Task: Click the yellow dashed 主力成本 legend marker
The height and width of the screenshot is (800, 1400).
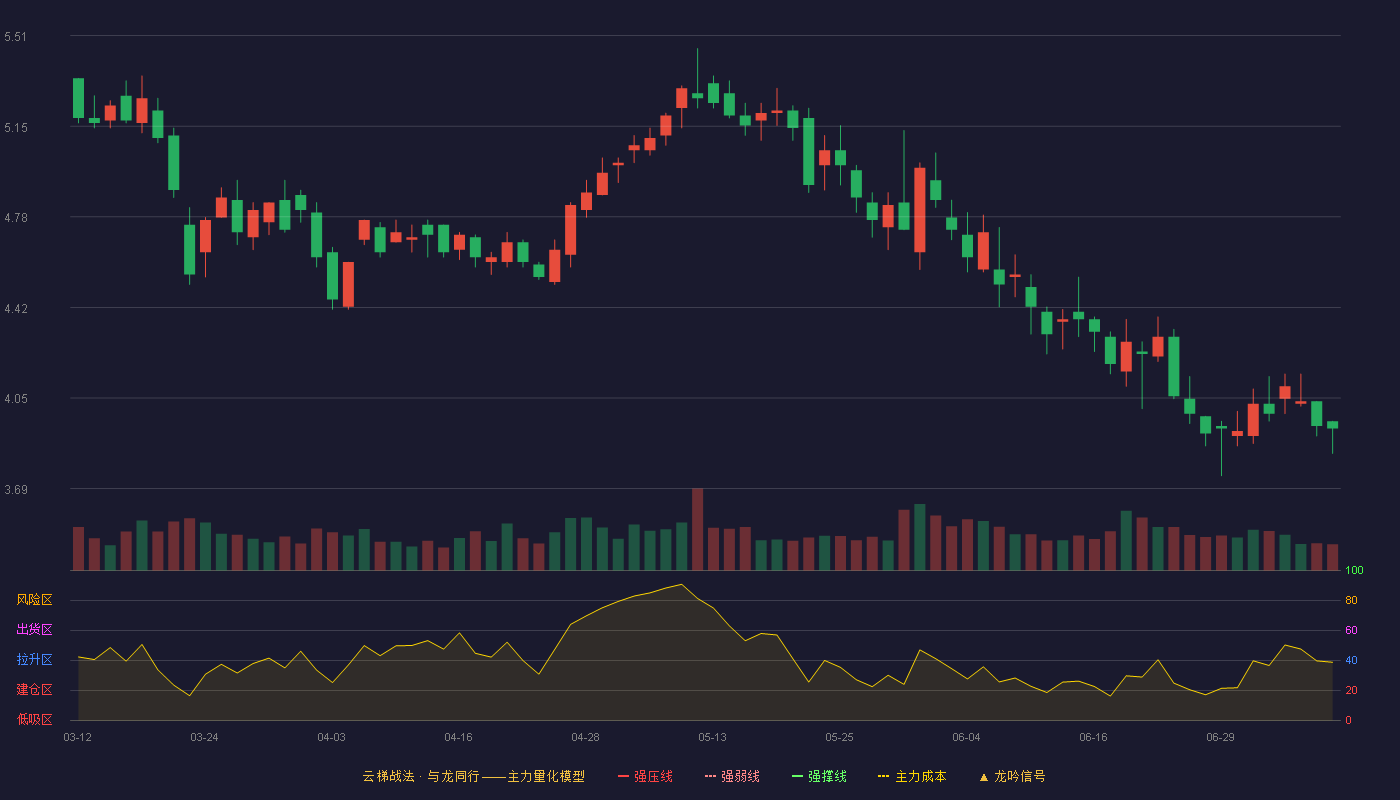Action: click(x=884, y=776)
